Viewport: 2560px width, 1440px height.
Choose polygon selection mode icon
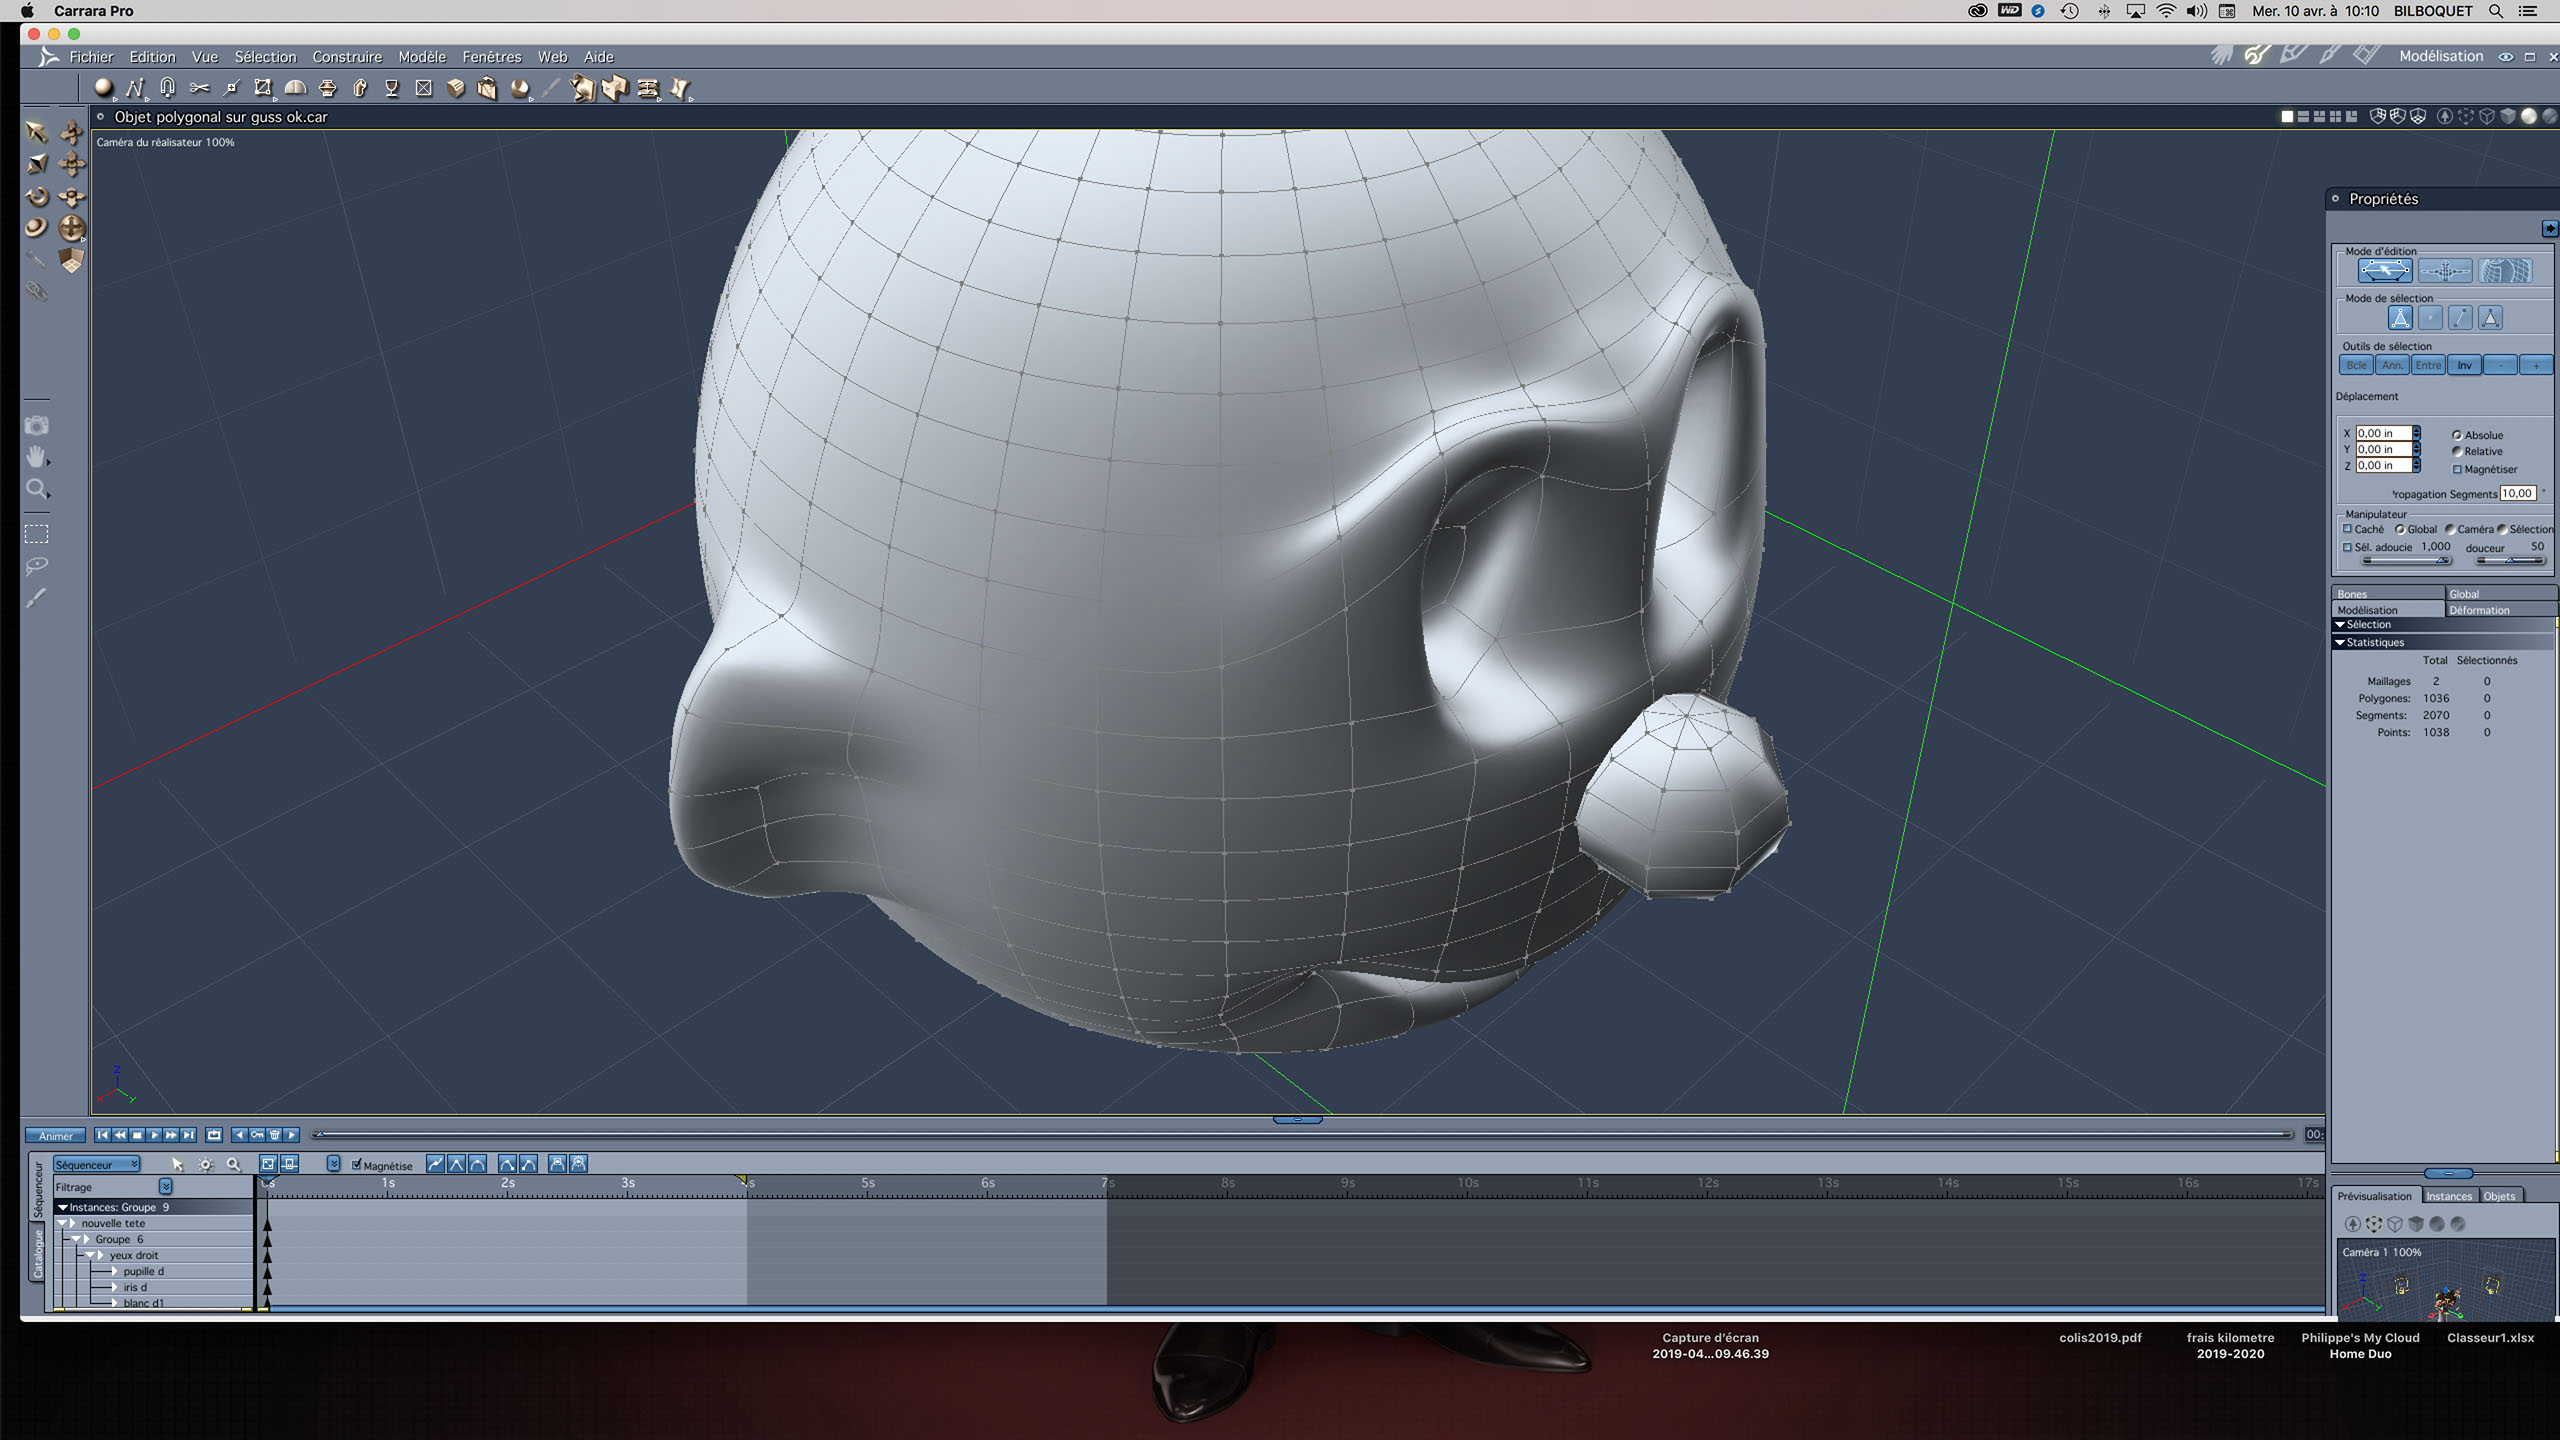2489,318
